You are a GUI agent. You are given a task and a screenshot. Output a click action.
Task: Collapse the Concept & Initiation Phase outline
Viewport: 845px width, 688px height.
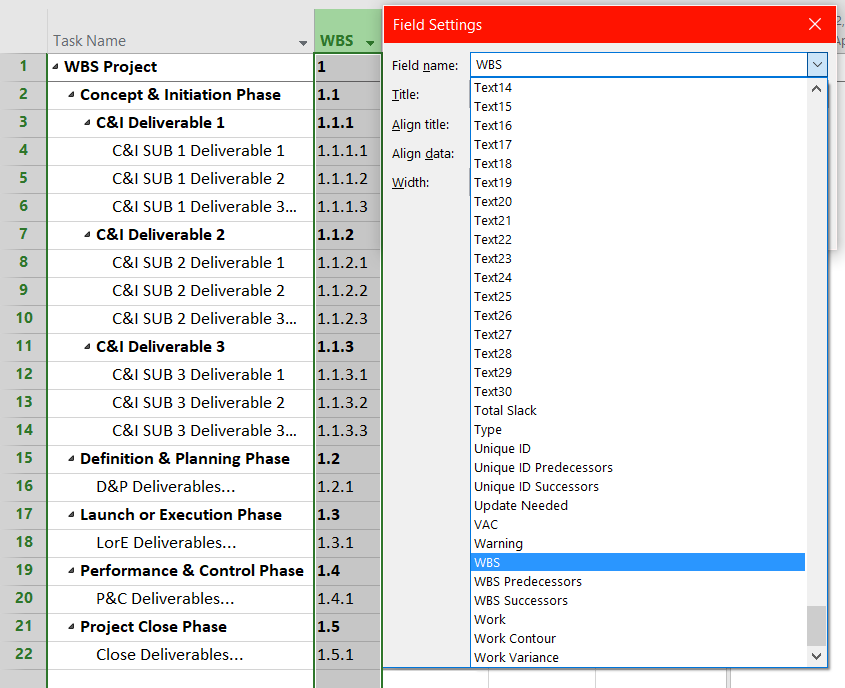click(71, 95)
